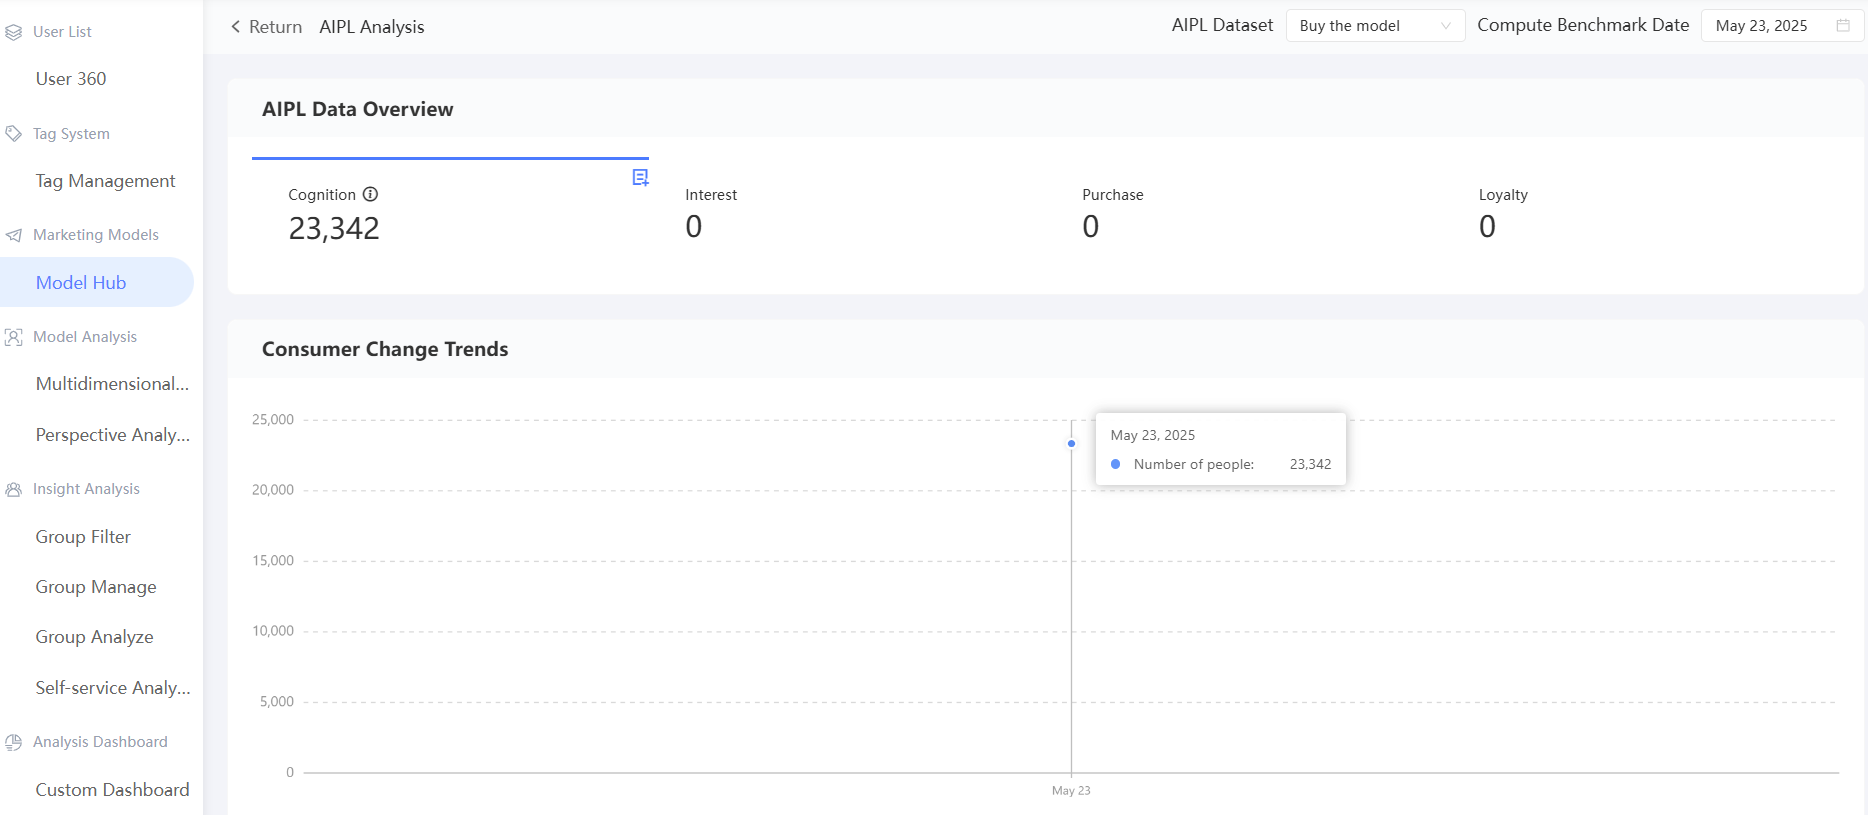Select the Interest stage tab
The image size is (1868, 815).
click(846, 215)
